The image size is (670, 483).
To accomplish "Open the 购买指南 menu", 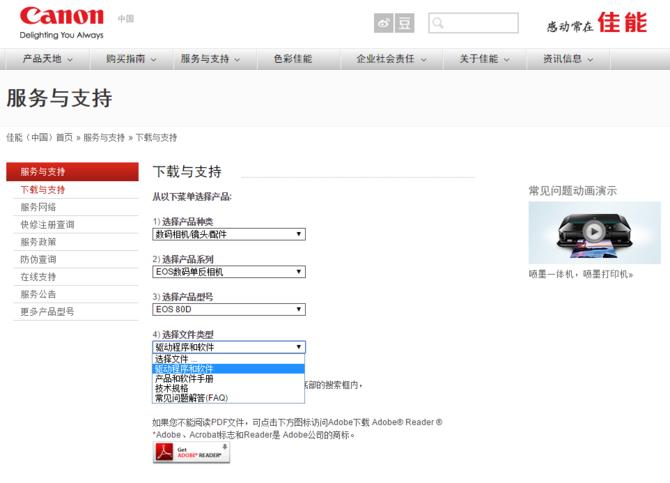I will point(131,59).
